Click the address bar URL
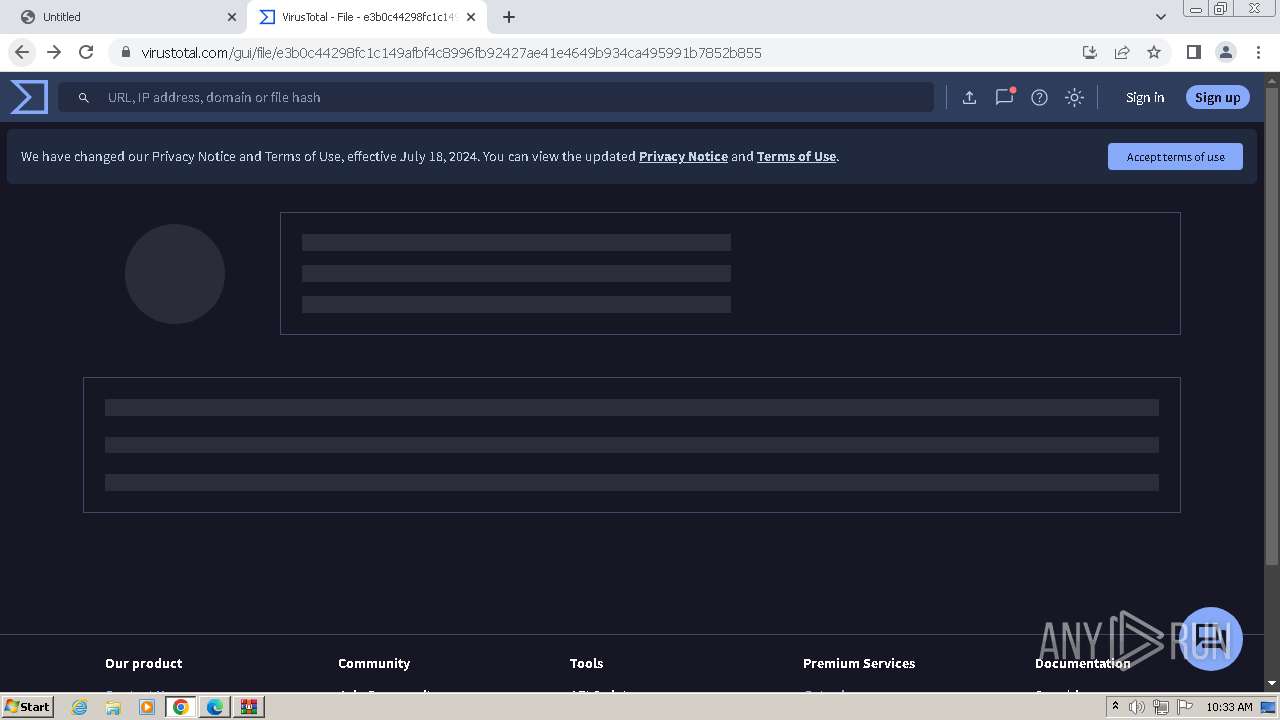The width and height of the screenshot is (1280, 720). (451, 53)
